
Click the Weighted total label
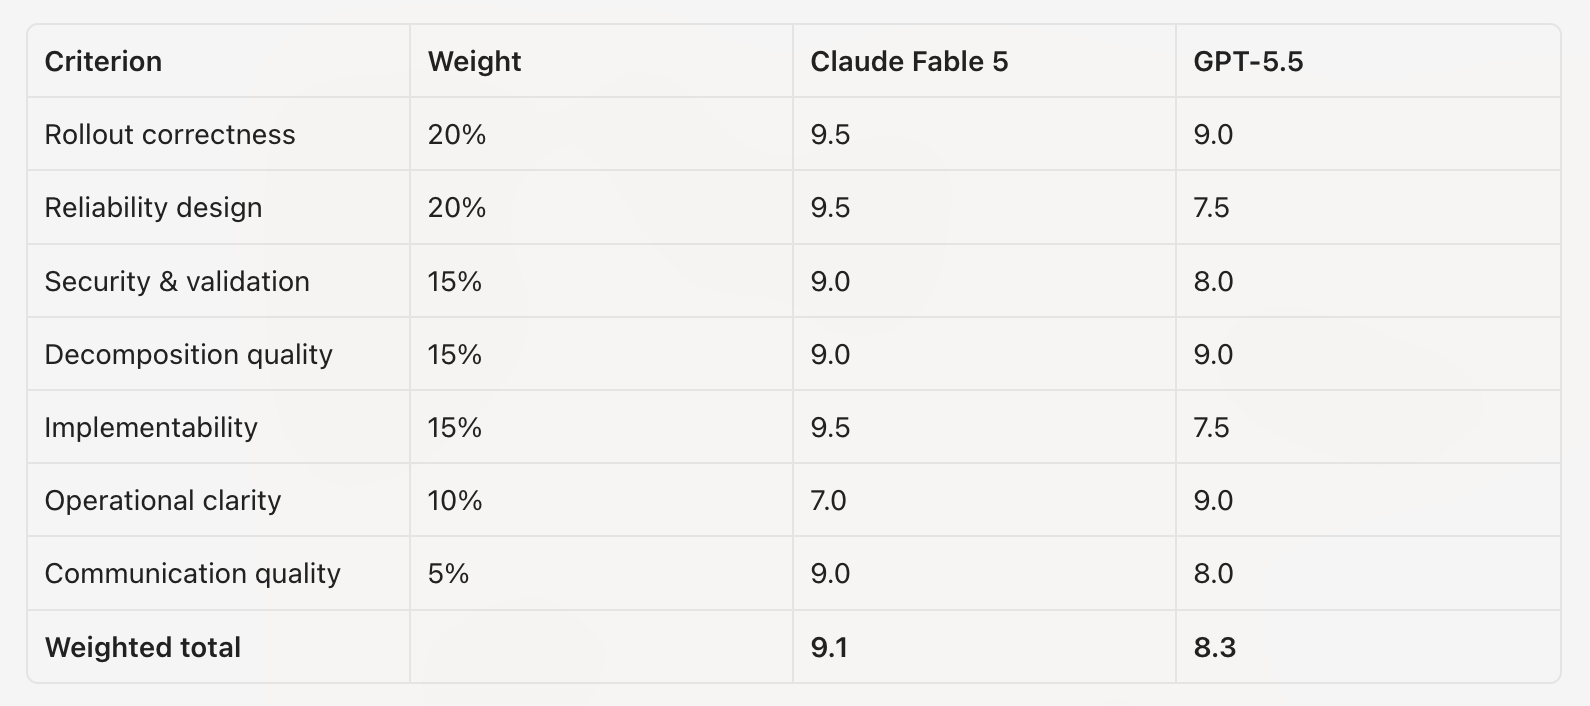(x=143, y=647)
